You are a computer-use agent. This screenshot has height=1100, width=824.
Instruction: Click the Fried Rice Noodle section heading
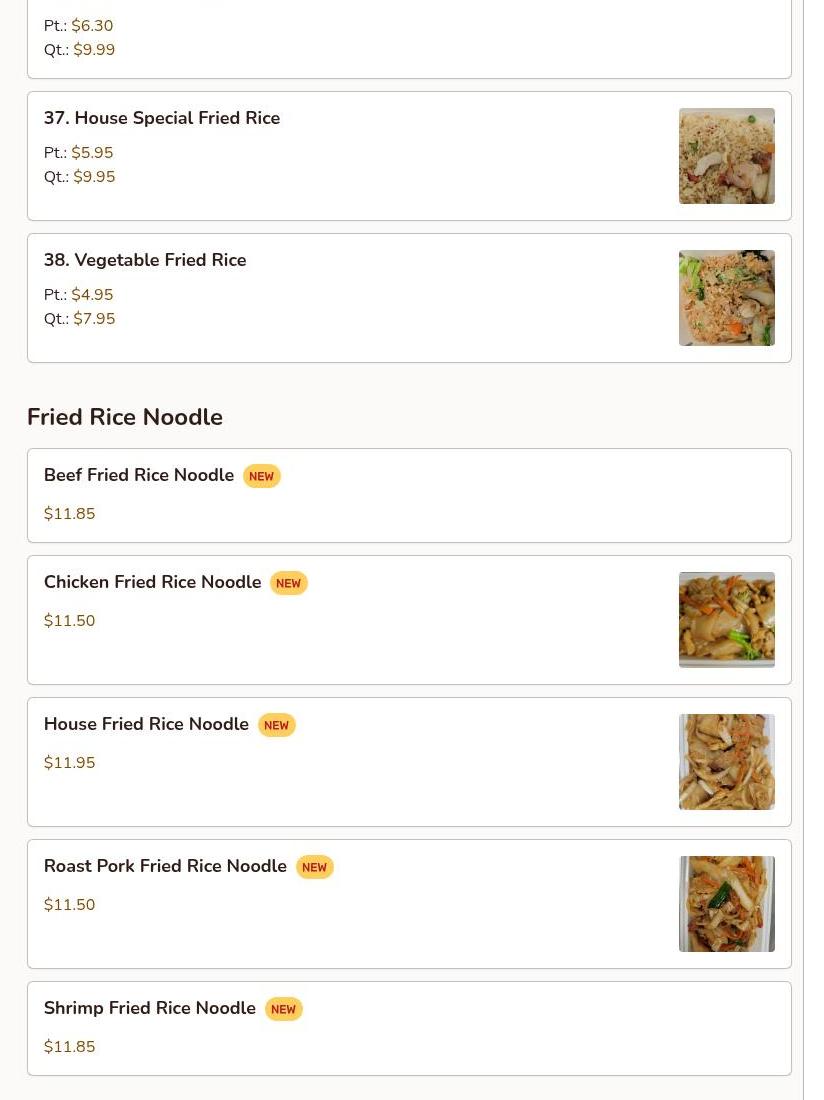click(125, 417)
